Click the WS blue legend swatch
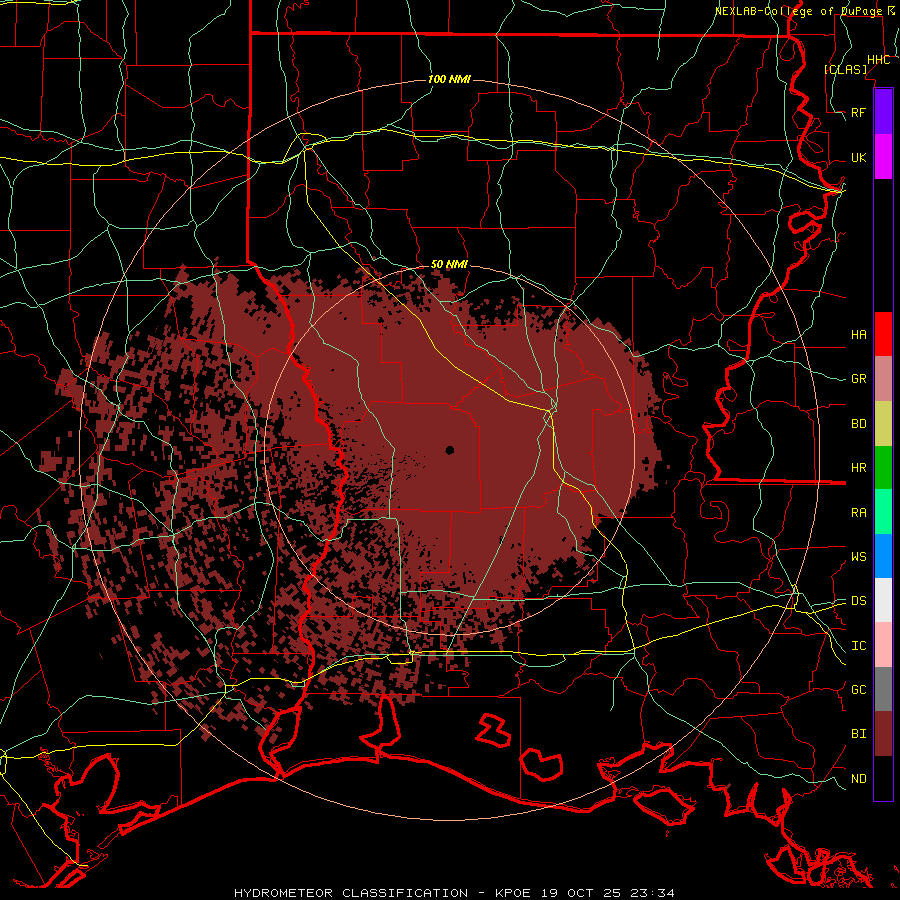 pyautogui.click(x=883, y=556)
